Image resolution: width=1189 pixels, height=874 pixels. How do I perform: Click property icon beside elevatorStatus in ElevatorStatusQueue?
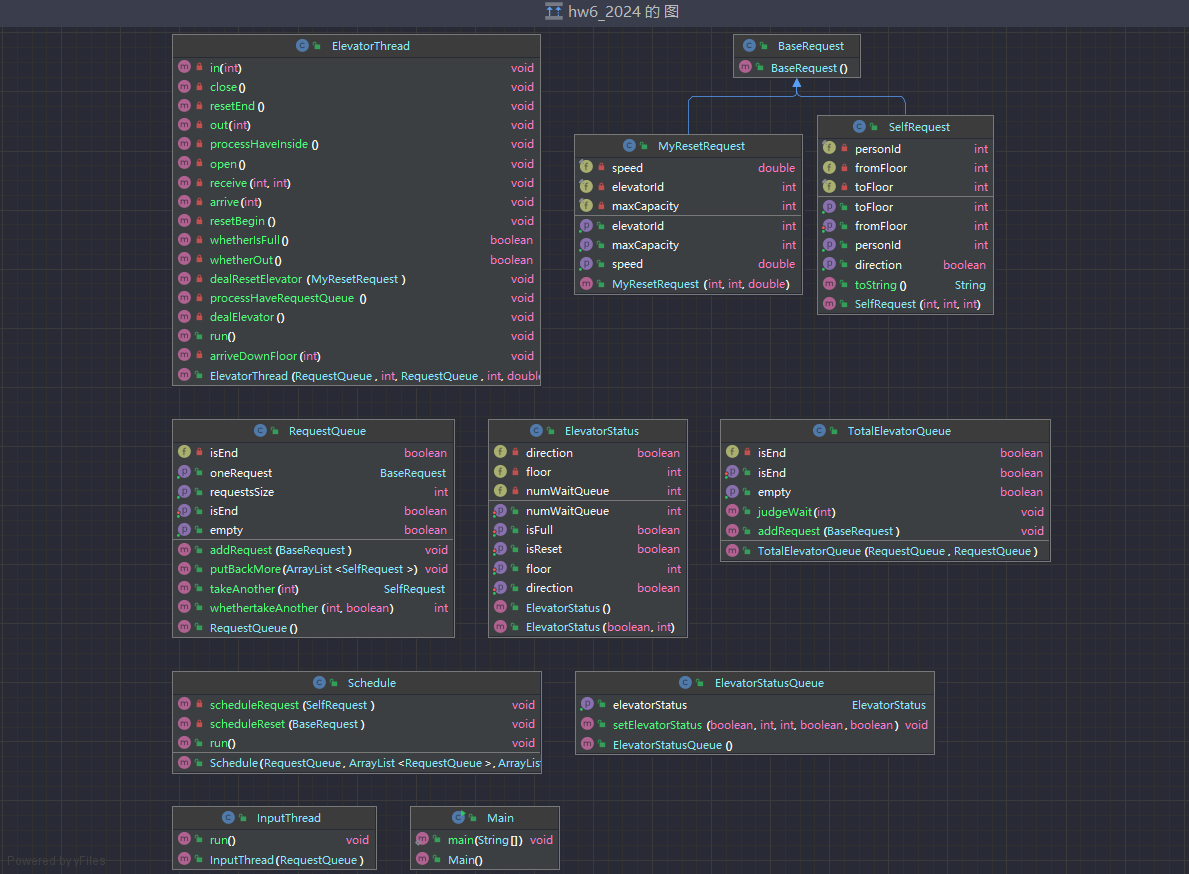tap(587, 704)
